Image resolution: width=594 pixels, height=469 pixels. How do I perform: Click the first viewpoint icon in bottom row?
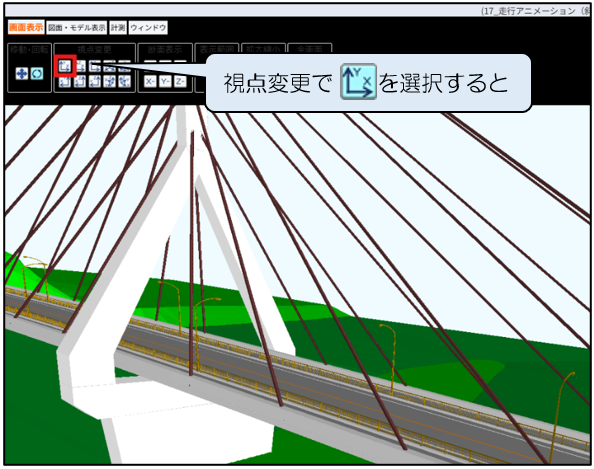[x=65, y=81]
